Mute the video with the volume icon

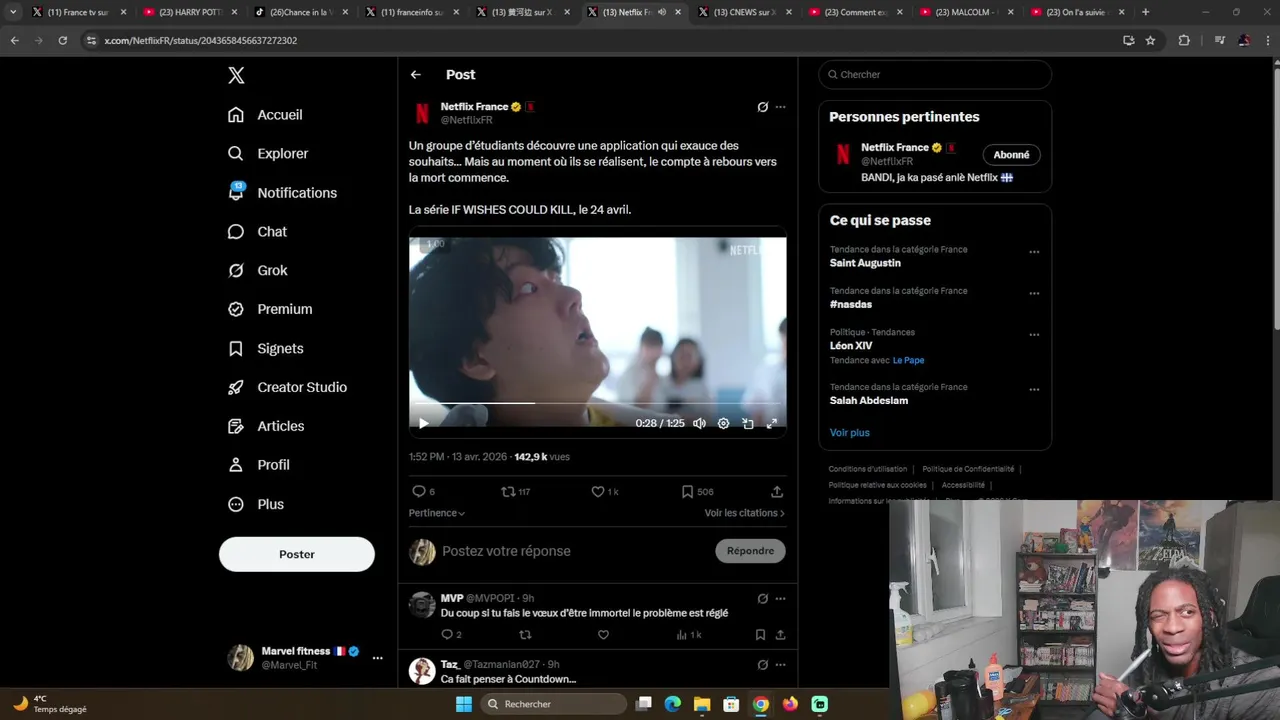[x=700, y=424]
